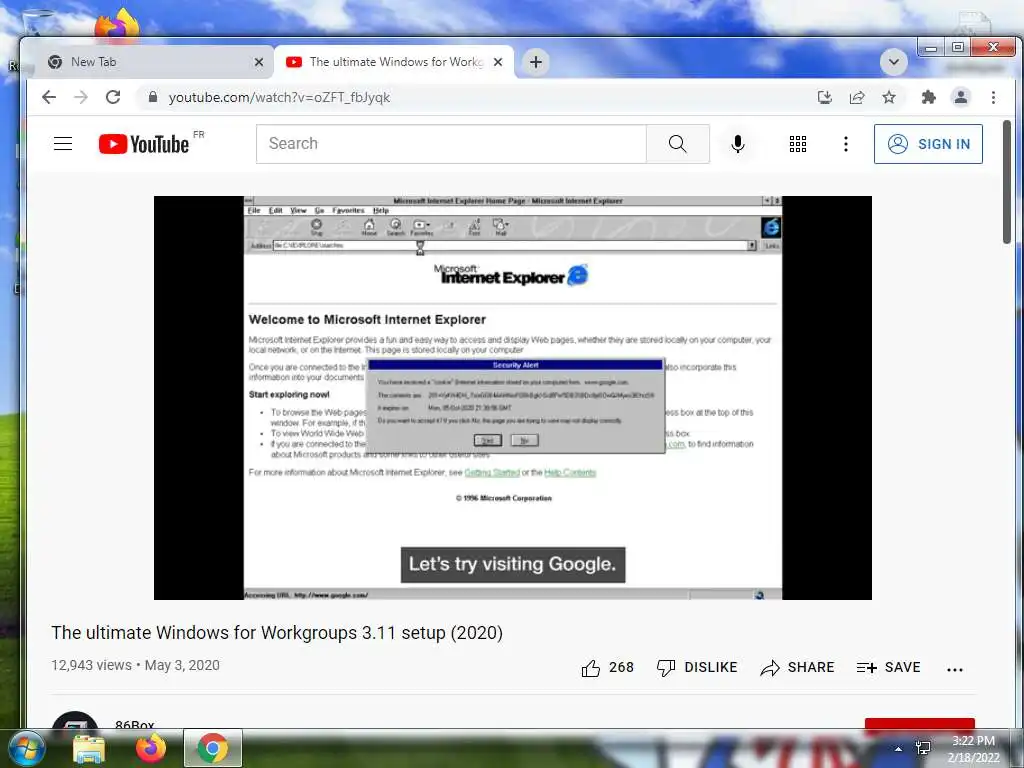Open YouTube settings three-dot menu

(x=846, y=144)
